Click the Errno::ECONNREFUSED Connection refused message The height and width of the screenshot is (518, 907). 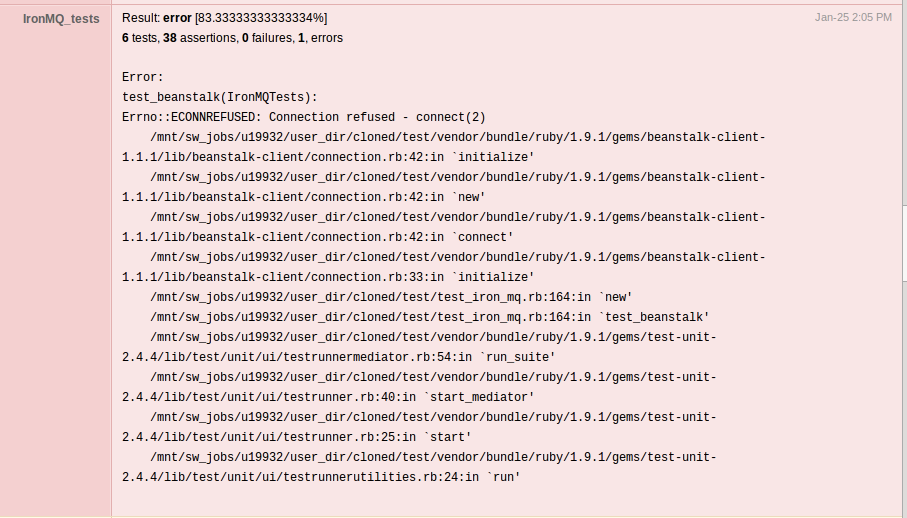pyautogui.click(x=304, y=117)
